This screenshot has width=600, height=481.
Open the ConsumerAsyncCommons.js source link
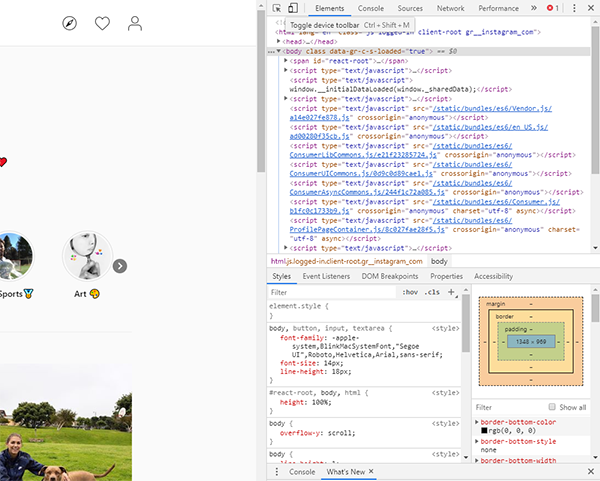tap(367, 192)
